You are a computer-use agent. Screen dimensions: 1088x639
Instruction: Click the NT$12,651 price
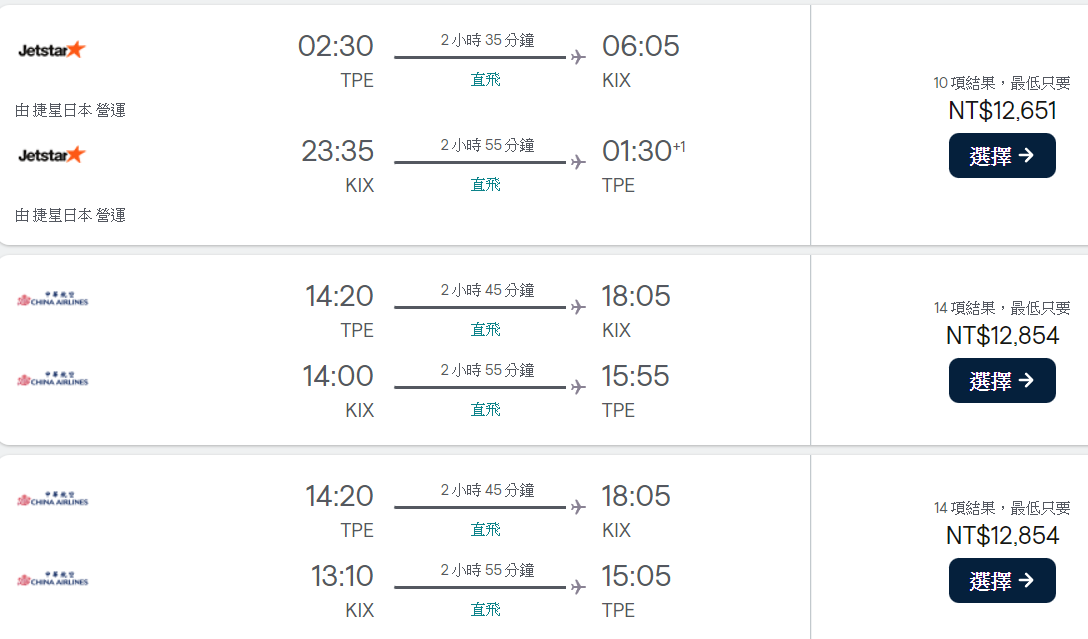pos(1002,111)
